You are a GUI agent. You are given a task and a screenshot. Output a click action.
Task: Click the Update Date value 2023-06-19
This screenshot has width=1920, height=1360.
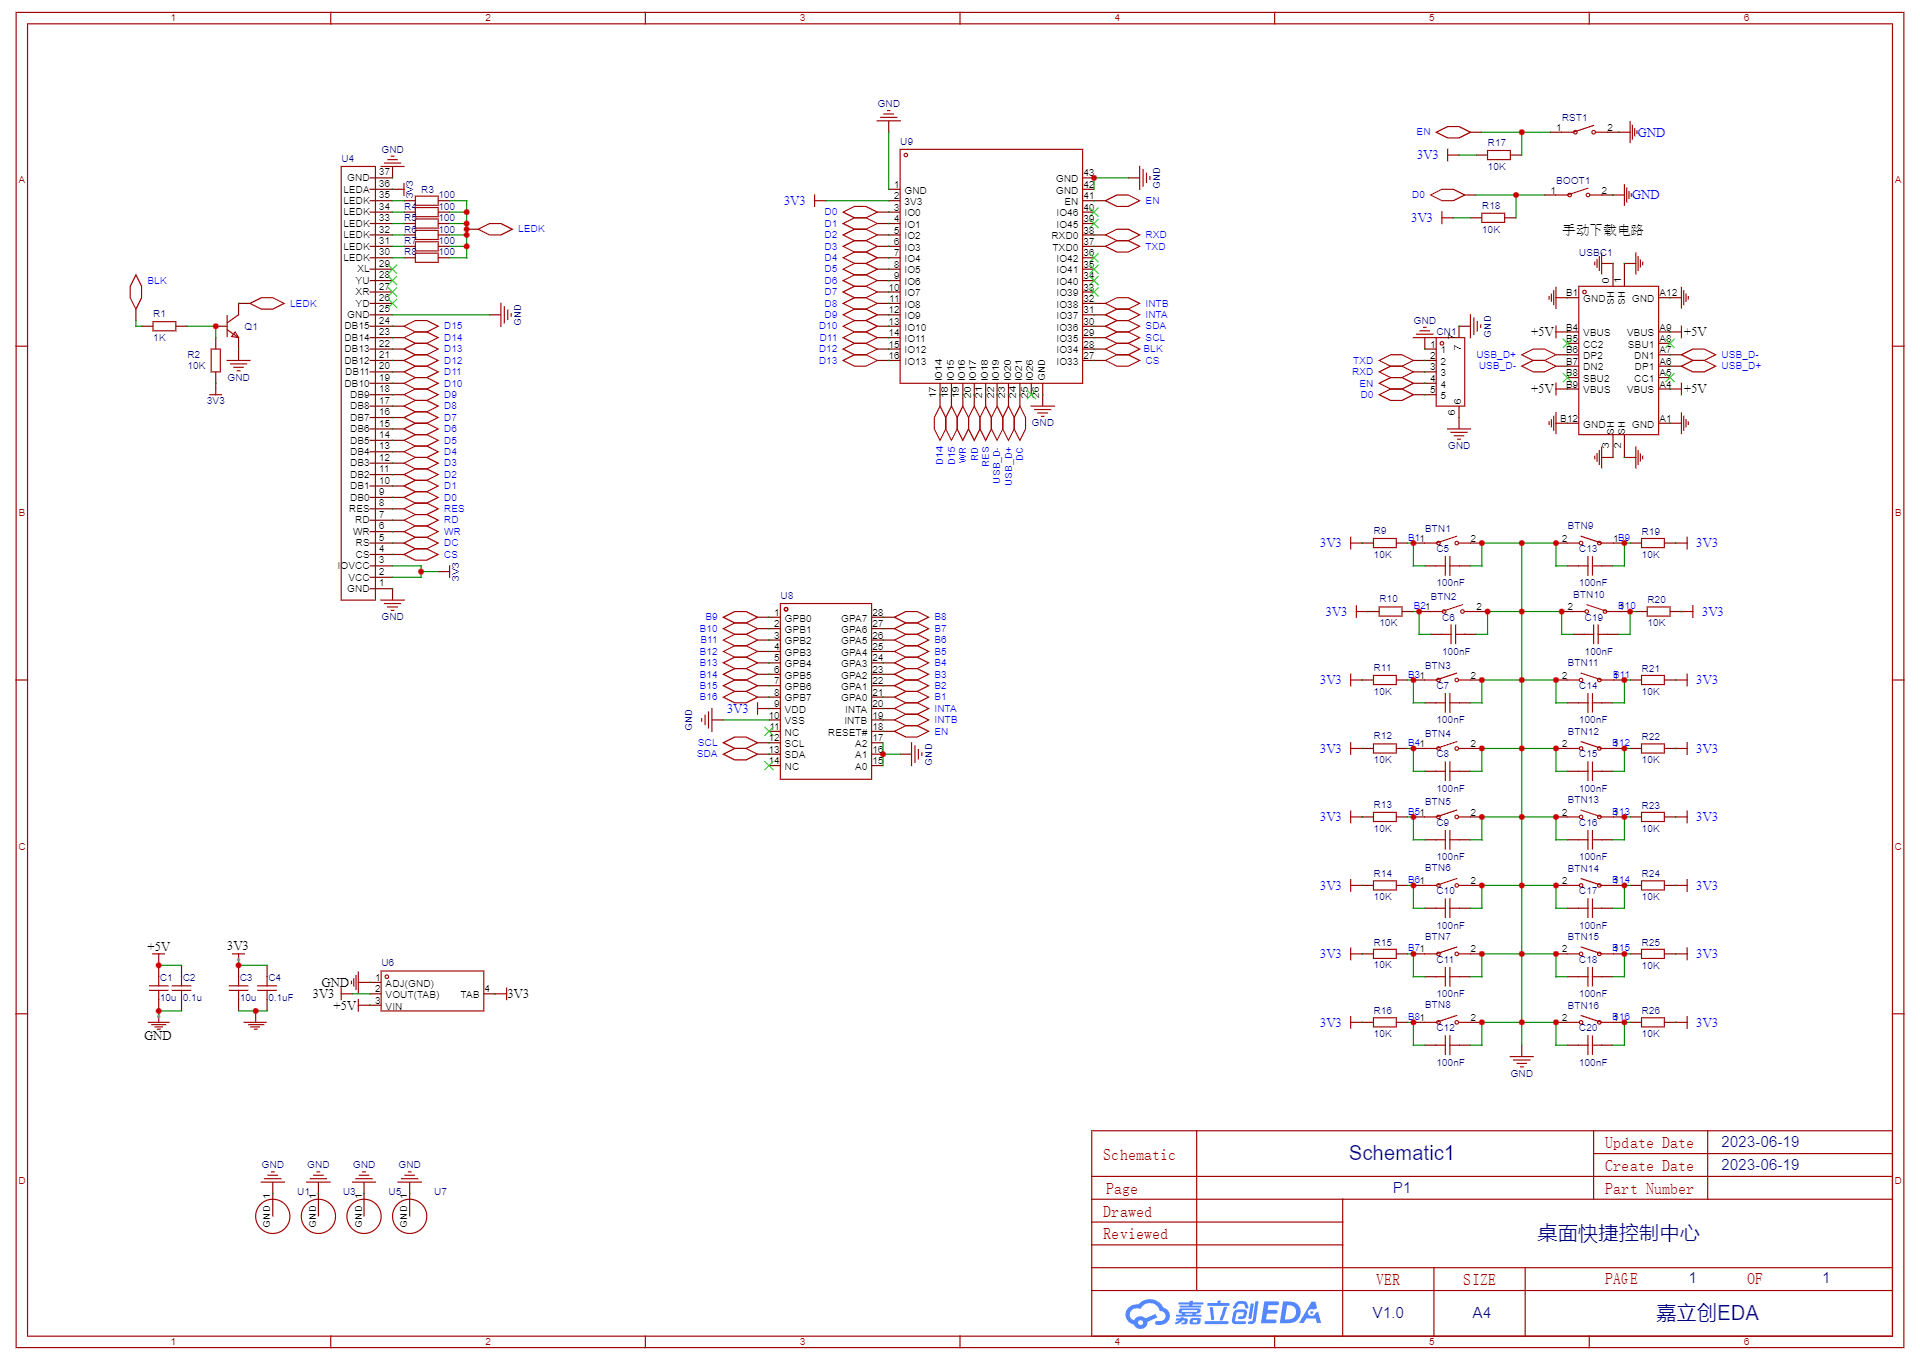[1760, 1142]
